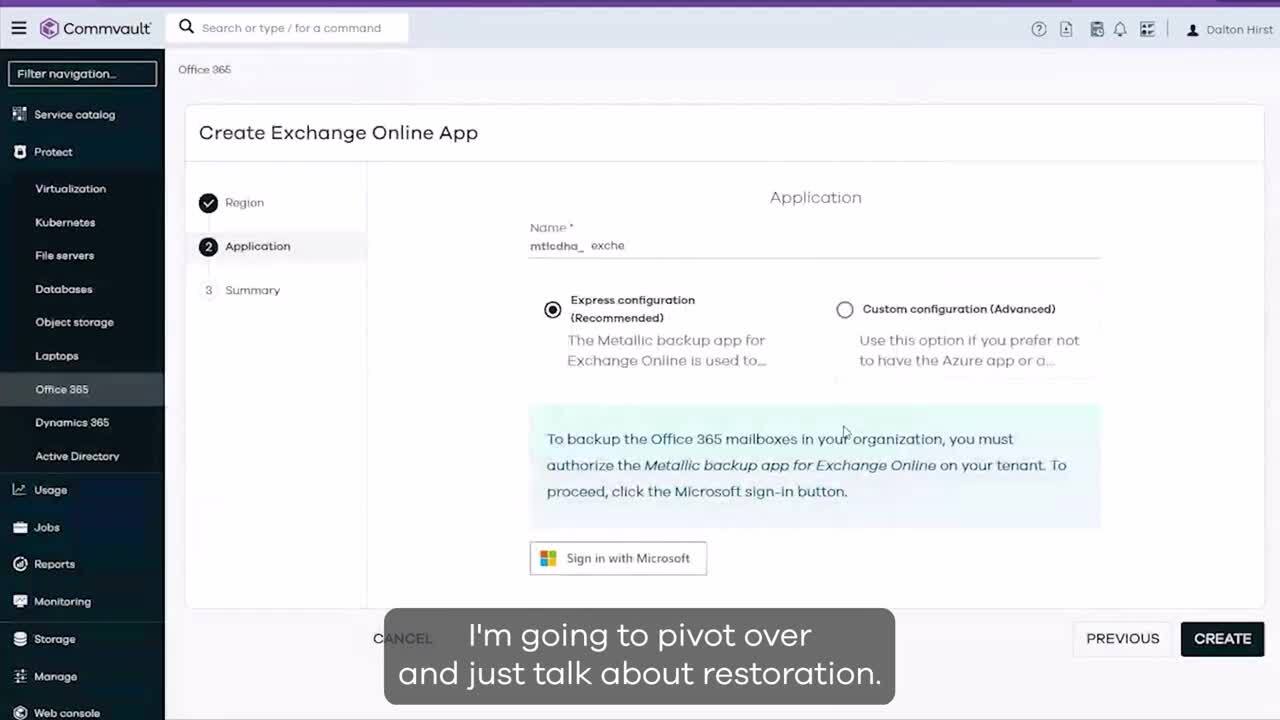
Task: Open the jobs calendar icon in header
Action: [x=1097, y=29]
